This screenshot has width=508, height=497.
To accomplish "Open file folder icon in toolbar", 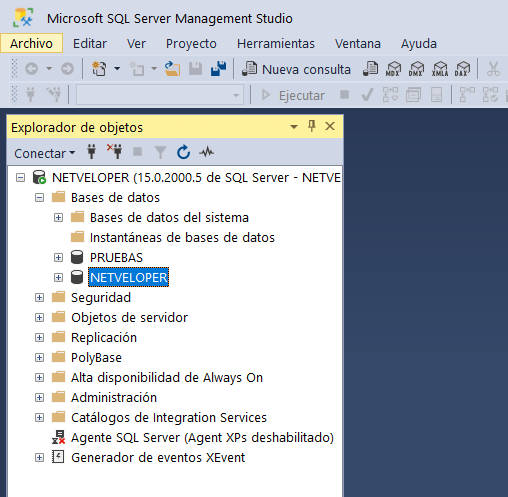I will 172,69.
